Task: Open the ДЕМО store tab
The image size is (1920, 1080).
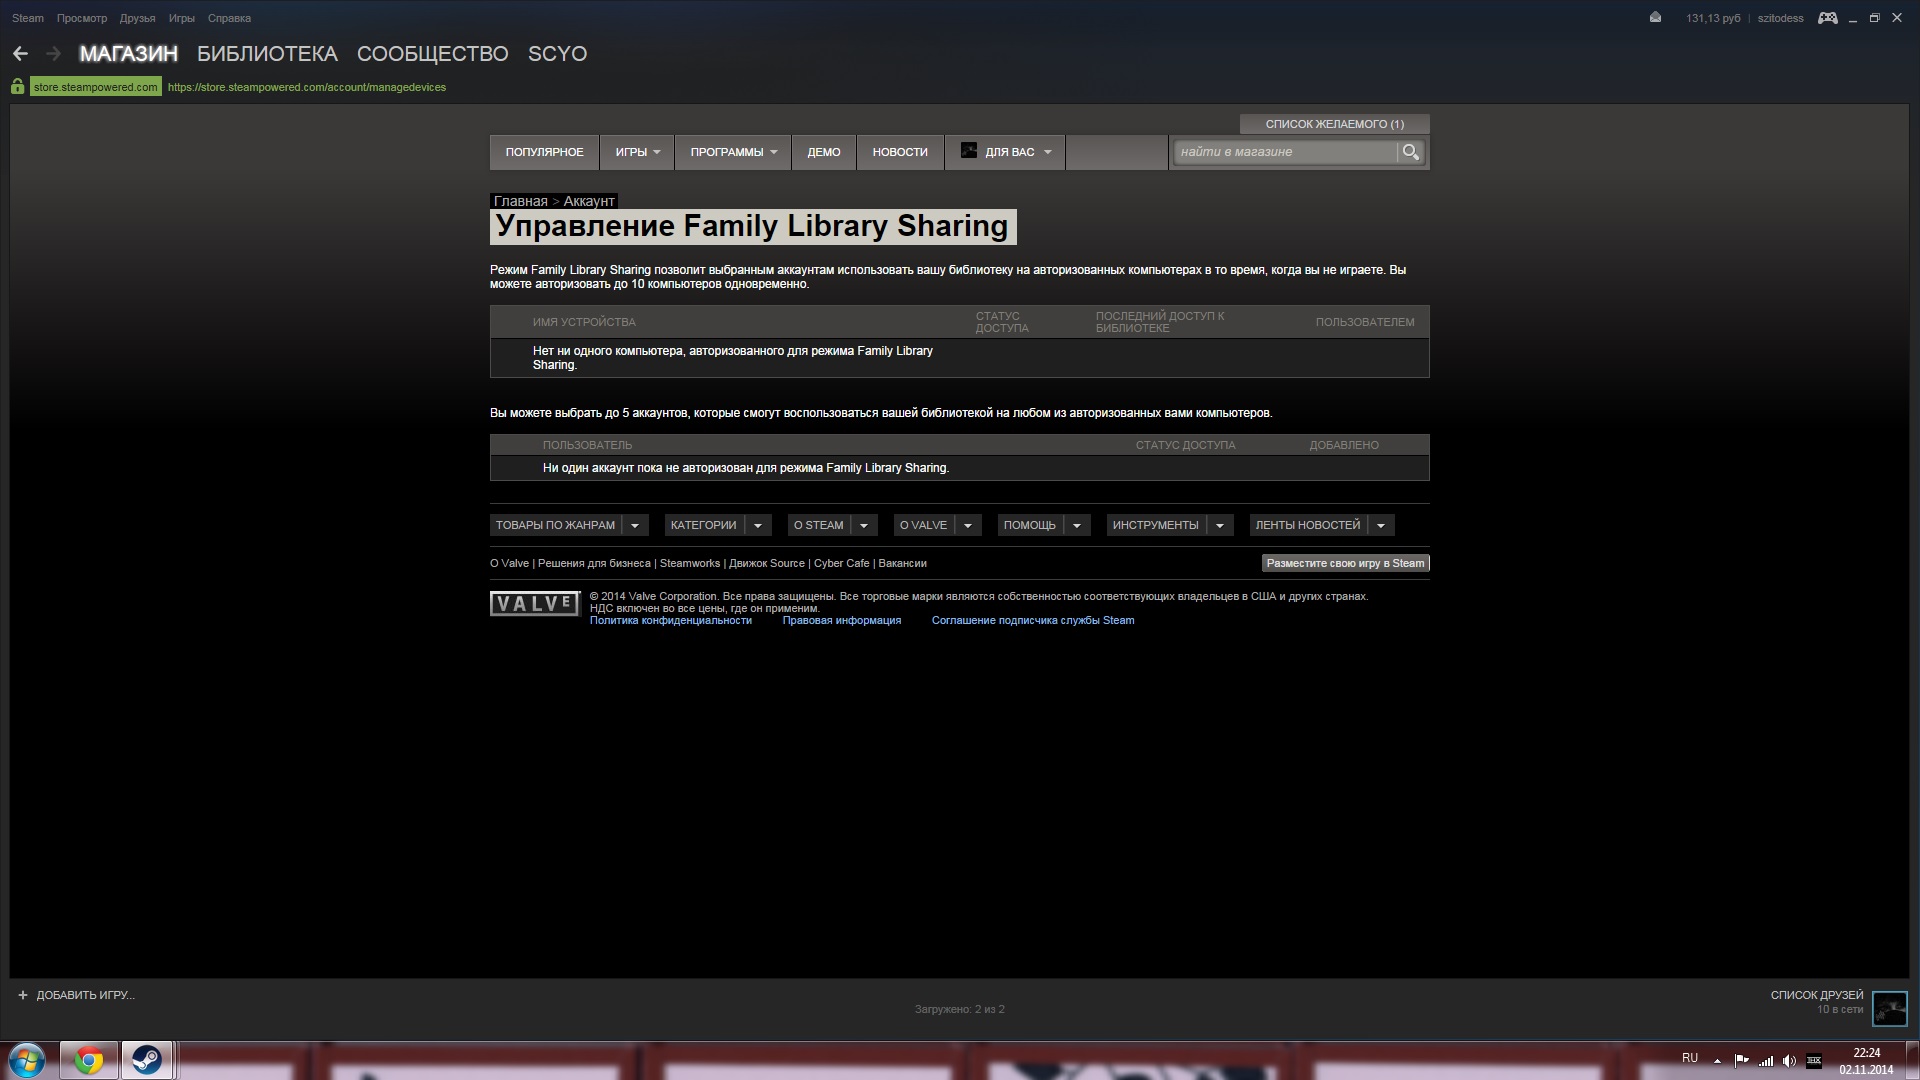Action: 824,152
